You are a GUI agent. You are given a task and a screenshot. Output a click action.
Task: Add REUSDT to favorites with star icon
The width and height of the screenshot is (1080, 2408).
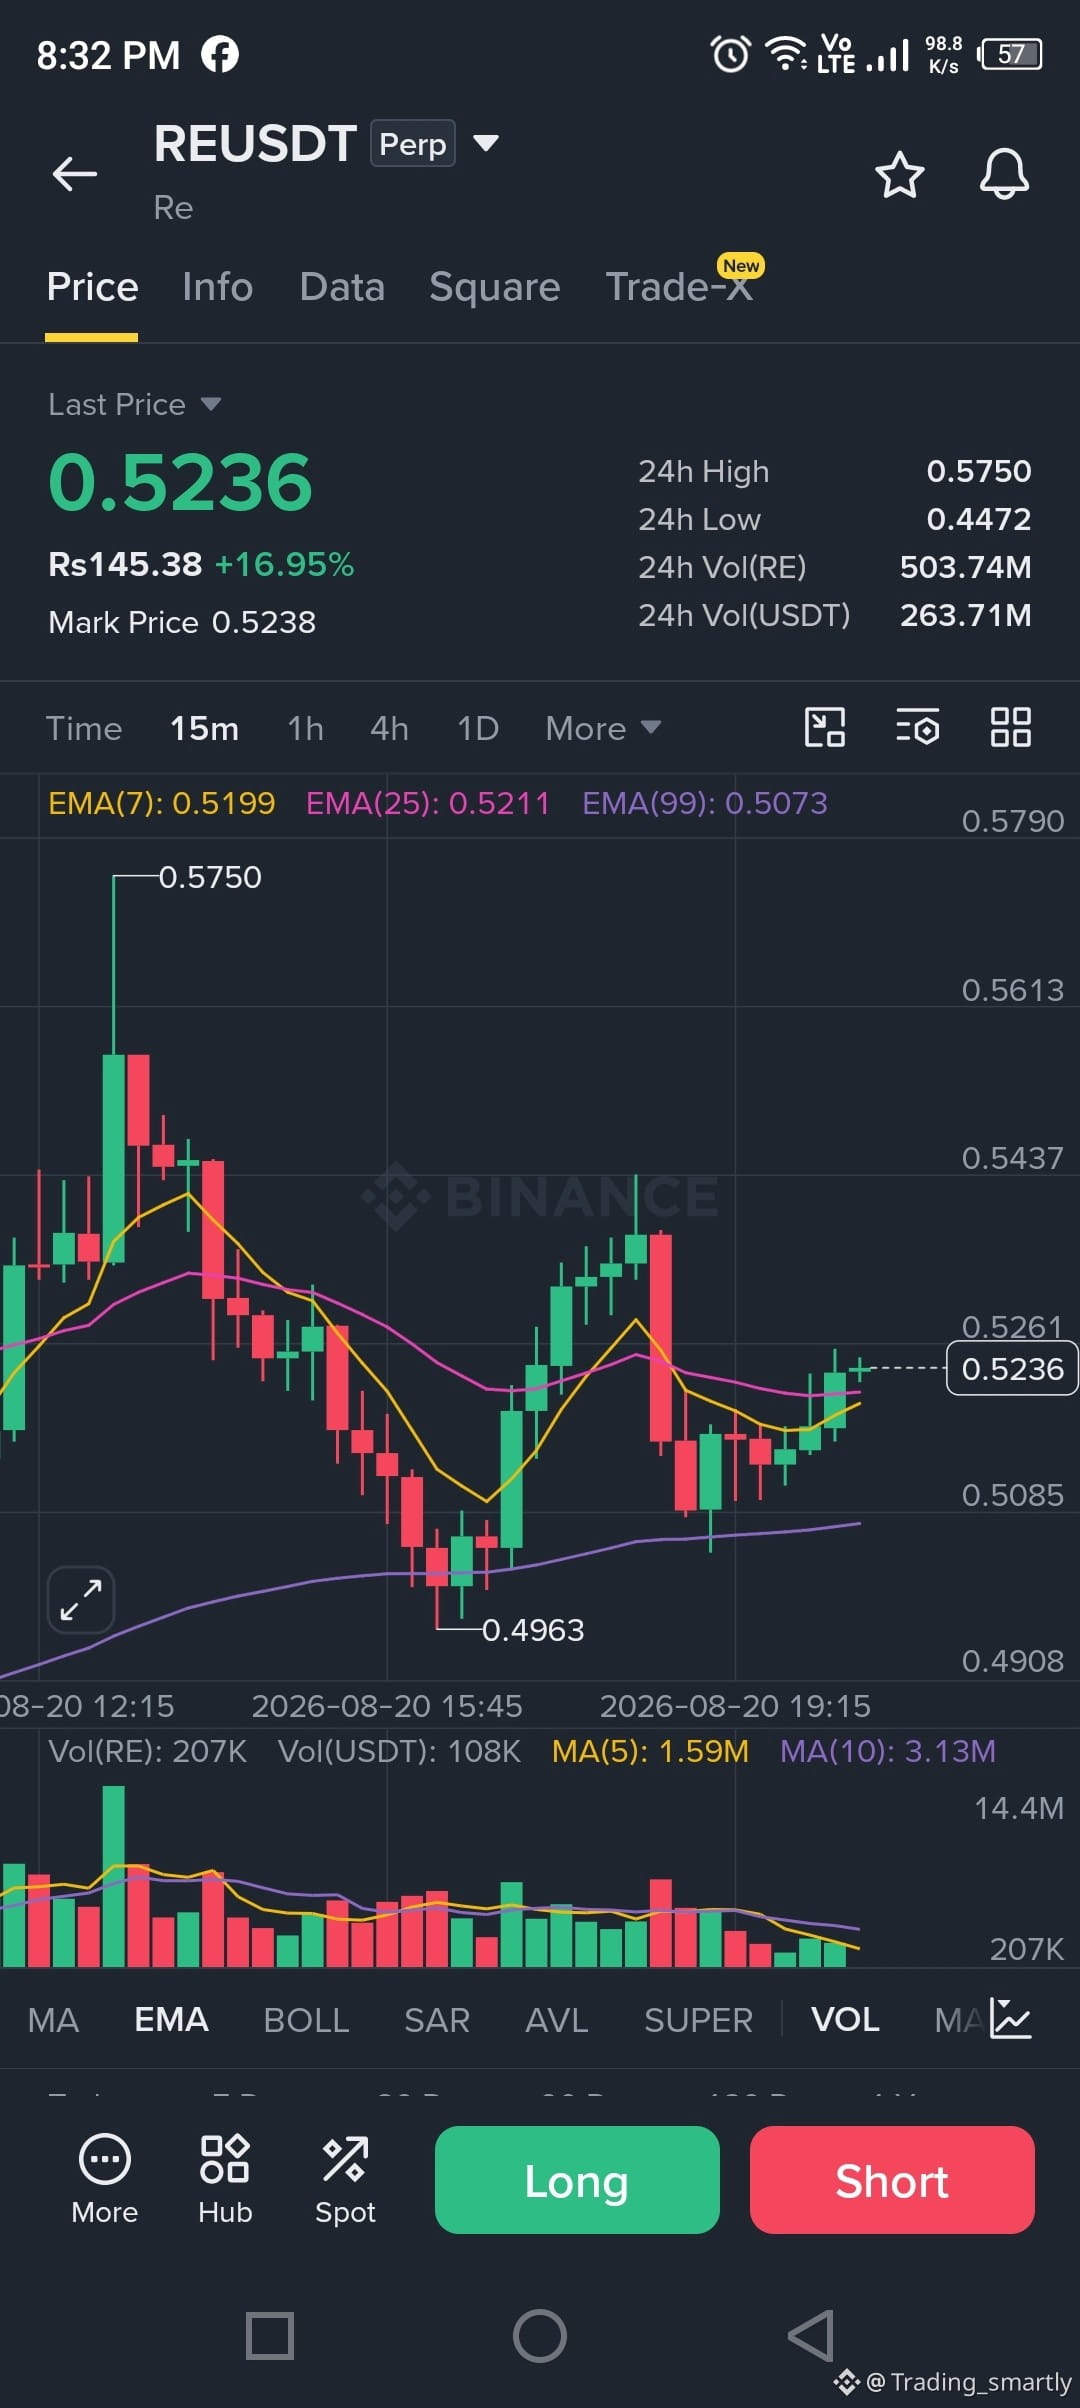click(x=900, y=175)
